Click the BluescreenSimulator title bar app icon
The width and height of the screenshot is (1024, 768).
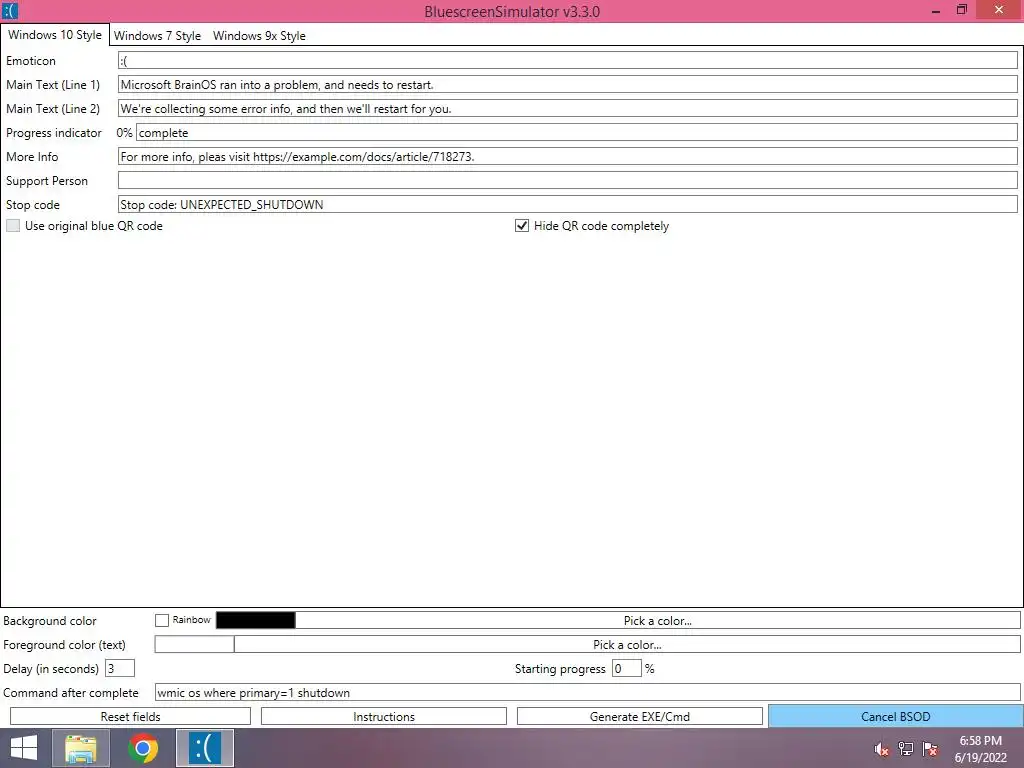point(10,10)
